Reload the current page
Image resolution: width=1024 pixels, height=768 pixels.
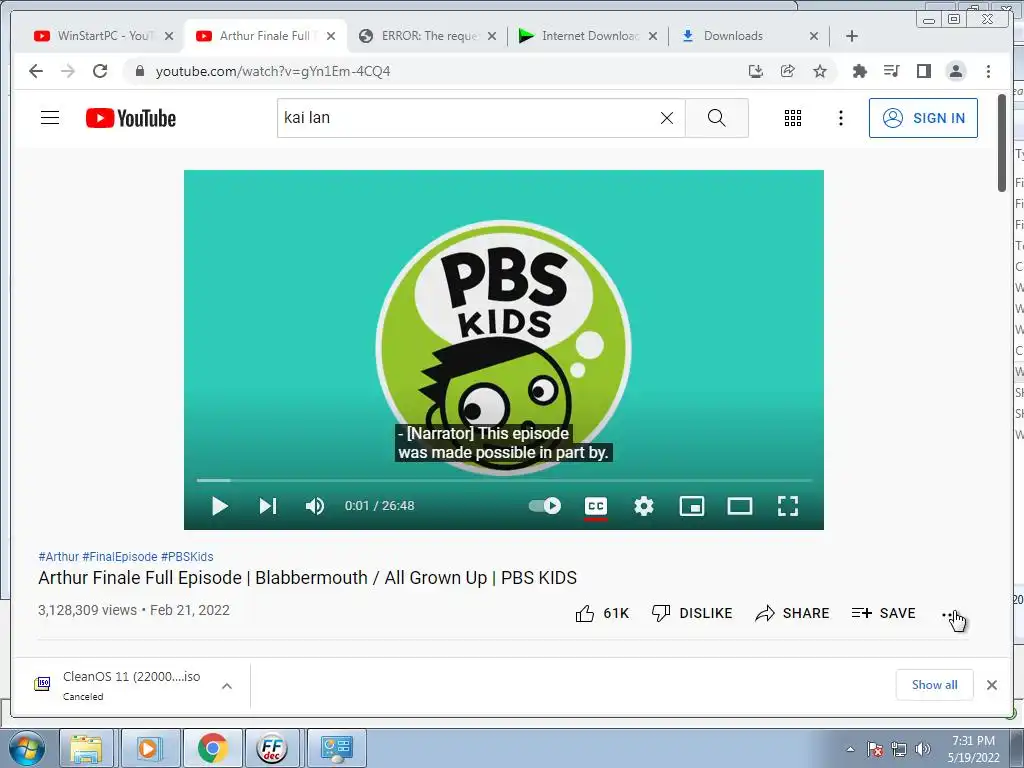click(100, 71)
